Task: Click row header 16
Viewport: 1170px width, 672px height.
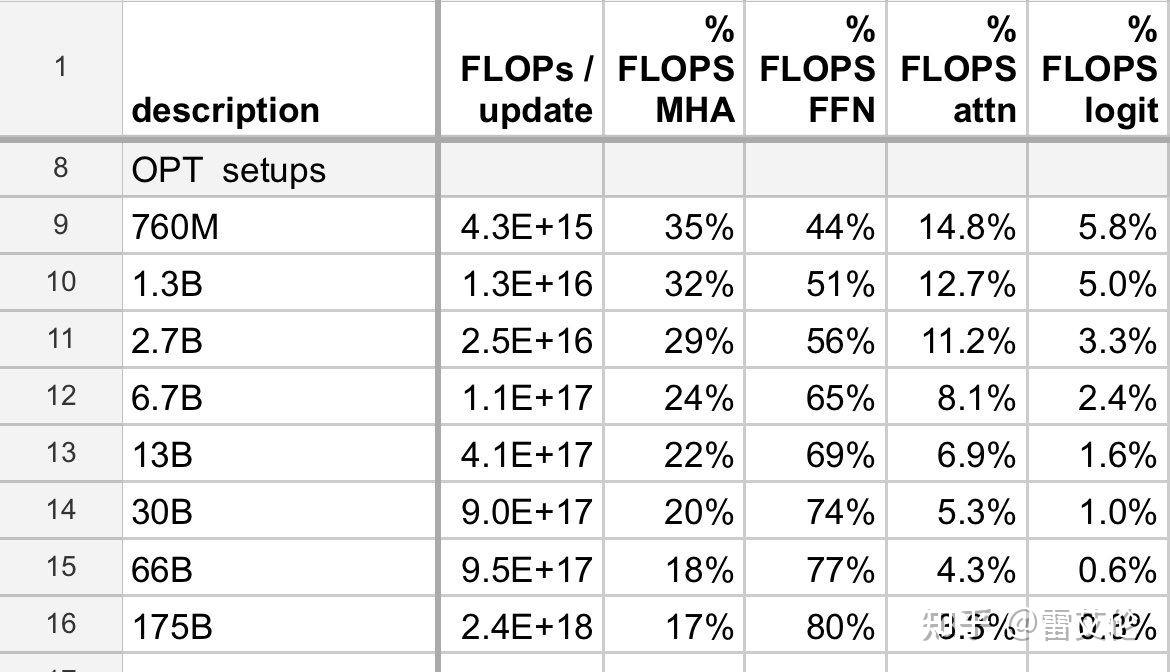Action: pos(60,625)
